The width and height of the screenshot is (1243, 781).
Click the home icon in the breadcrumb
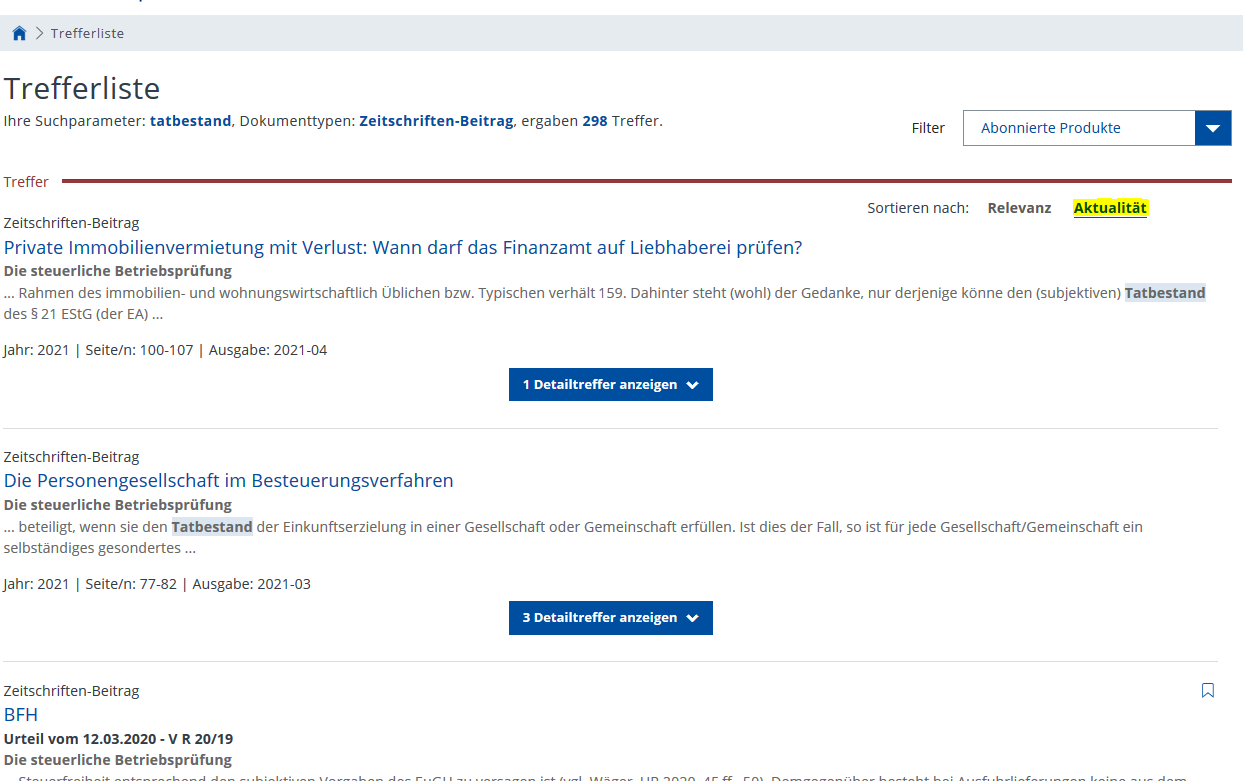click(x=19, y=33)
